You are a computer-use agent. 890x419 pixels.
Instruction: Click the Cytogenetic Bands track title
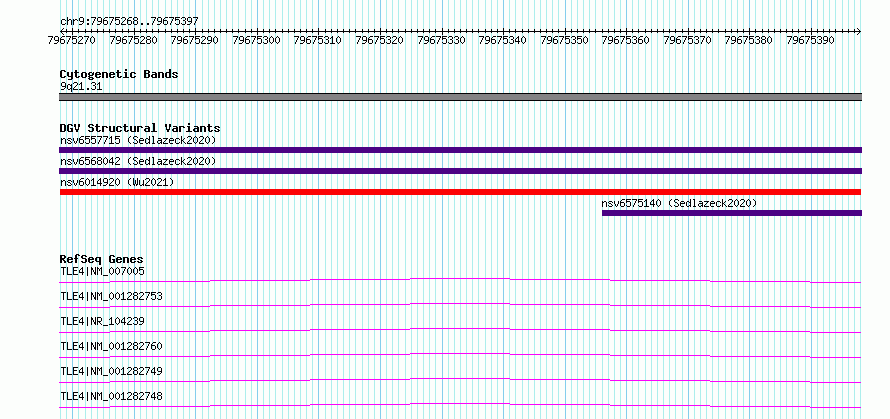119,74
